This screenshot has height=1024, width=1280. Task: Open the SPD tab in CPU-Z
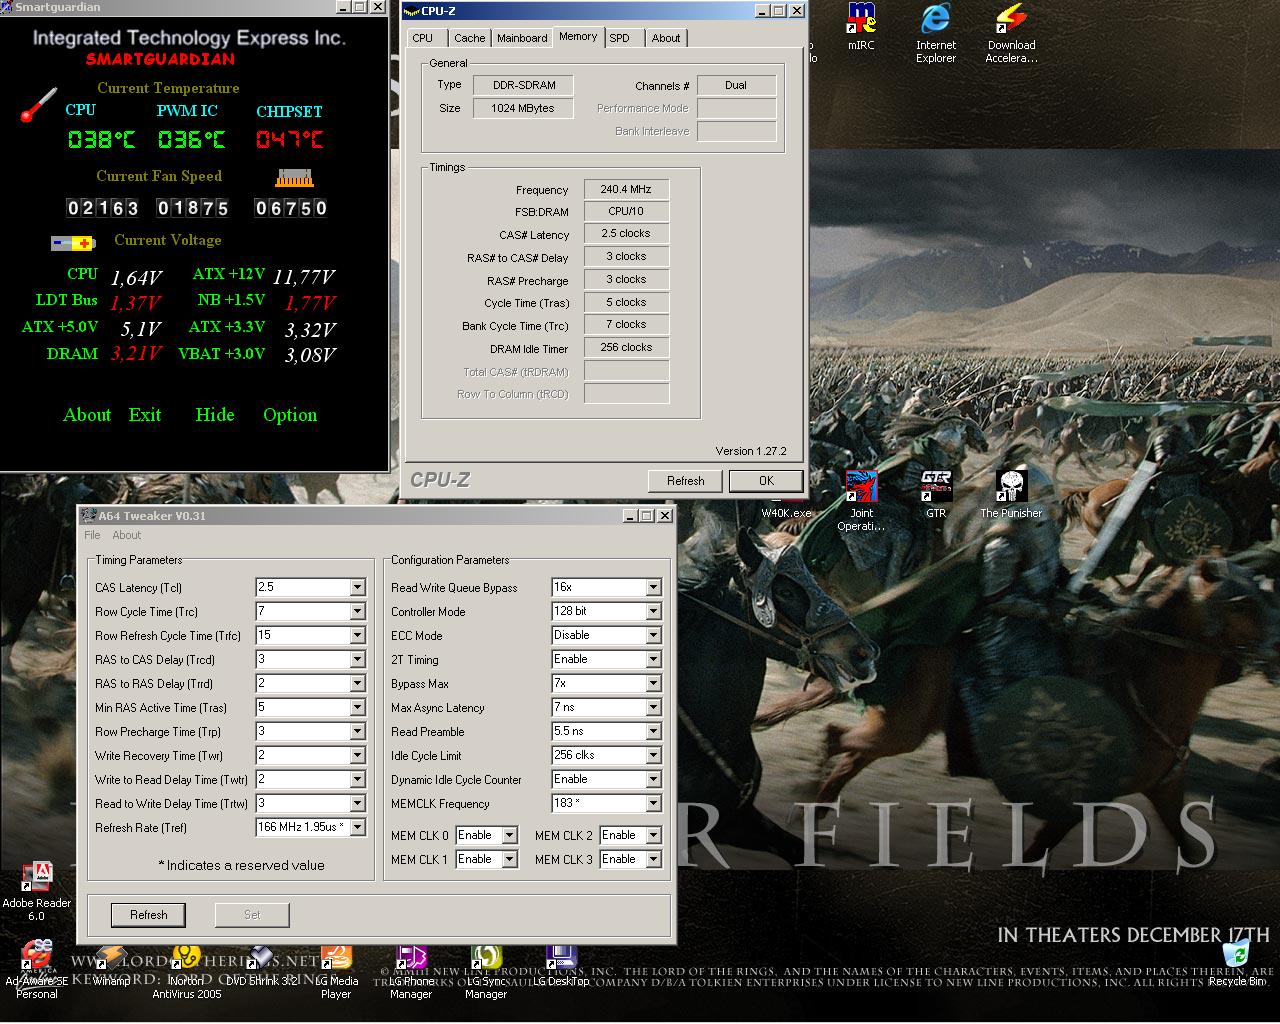point(620,38)
